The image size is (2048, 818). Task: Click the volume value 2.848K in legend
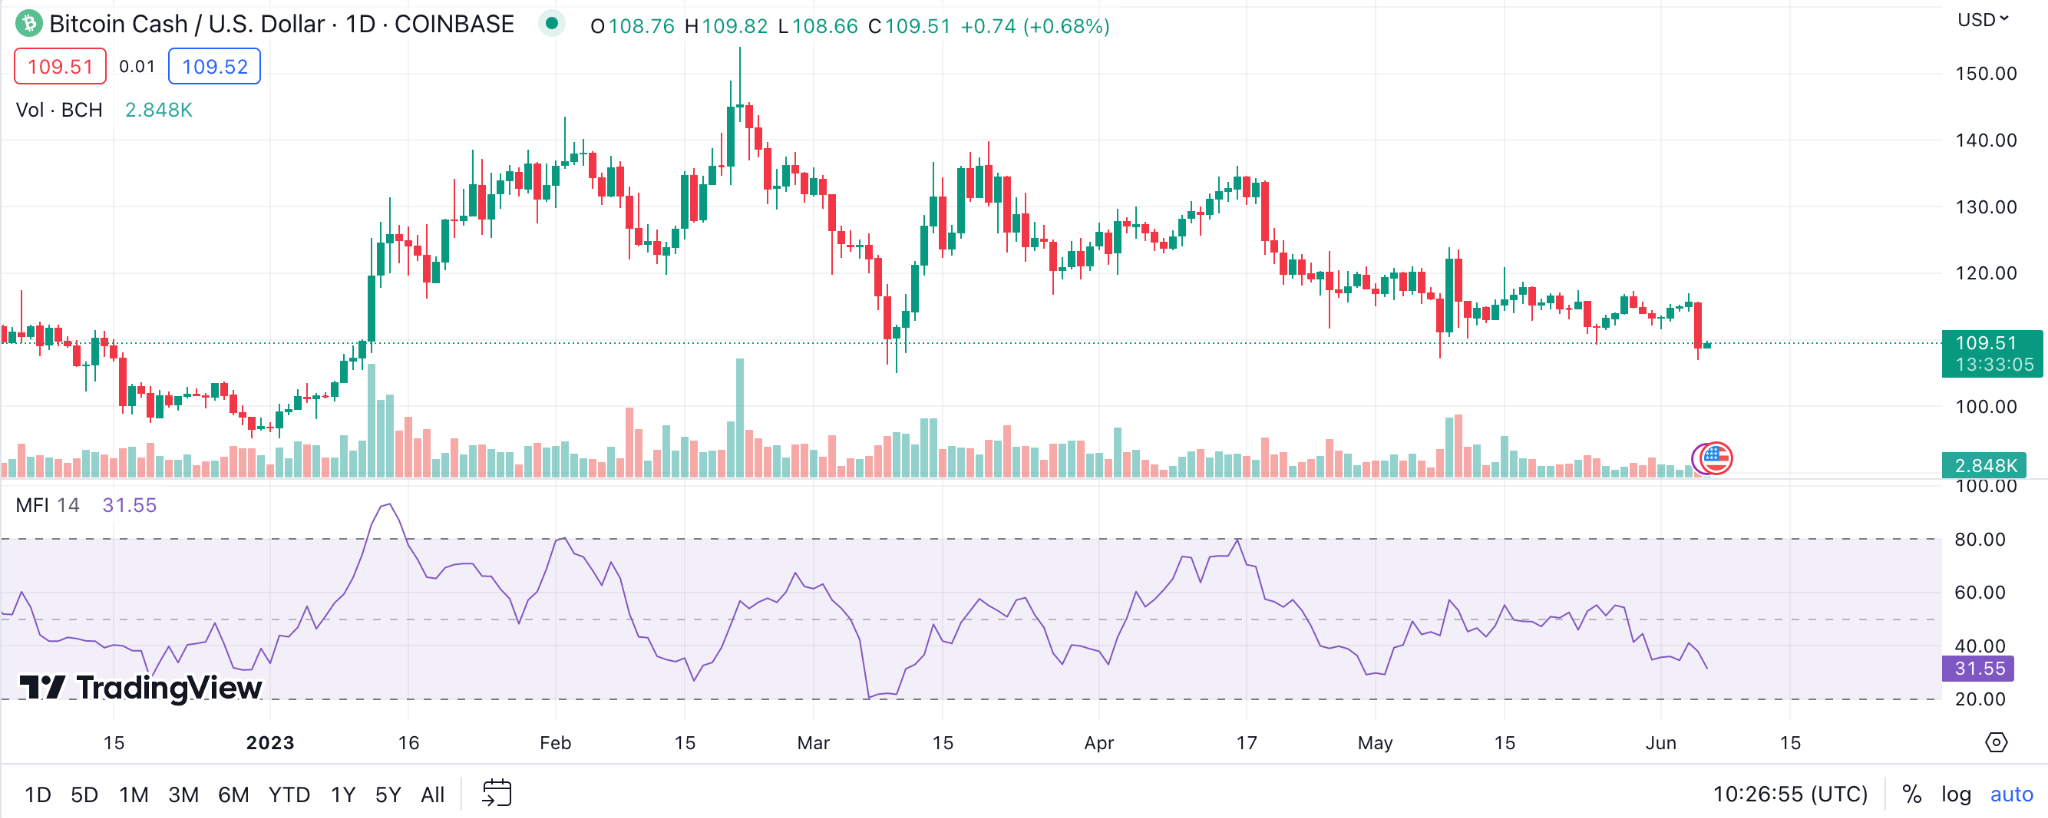click(x=159, y=110)
